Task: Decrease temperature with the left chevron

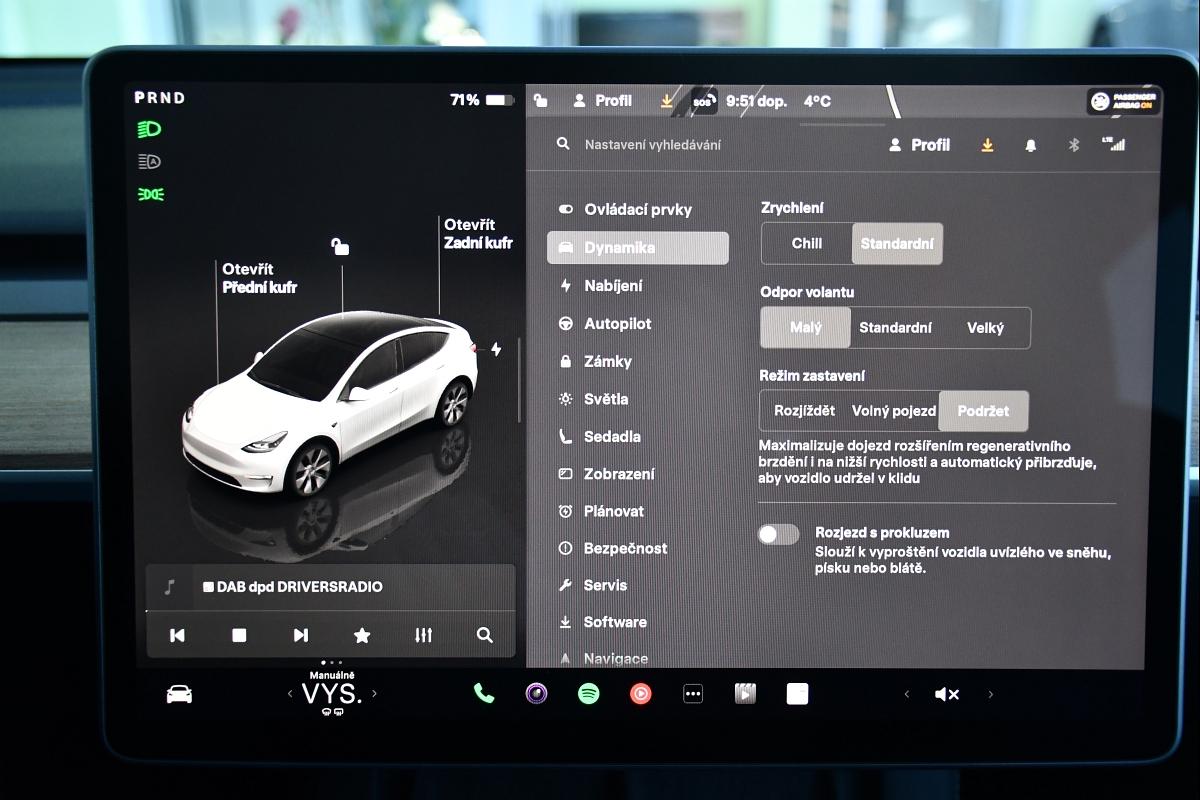Action: pos(290,693)
